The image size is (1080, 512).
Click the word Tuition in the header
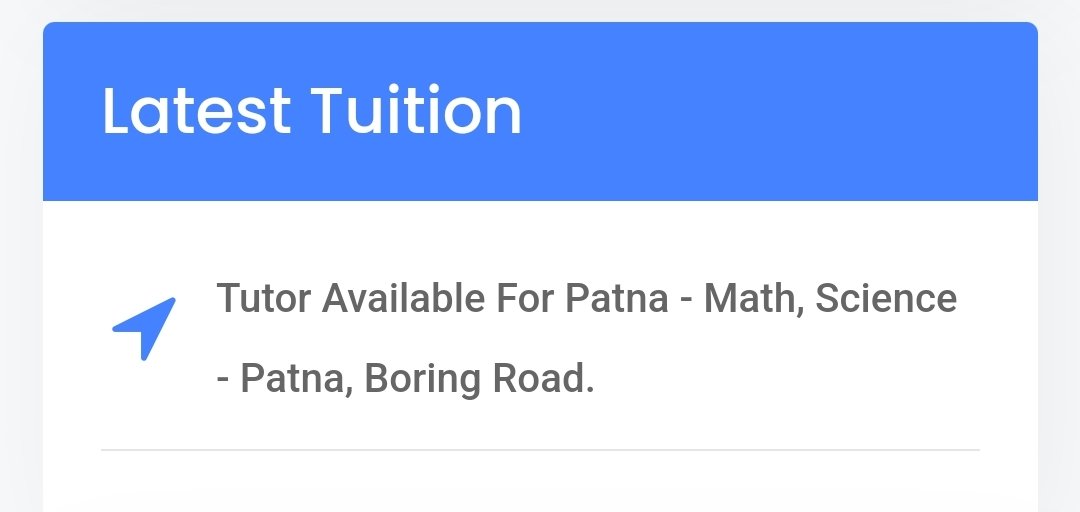(x=416, y=111)
